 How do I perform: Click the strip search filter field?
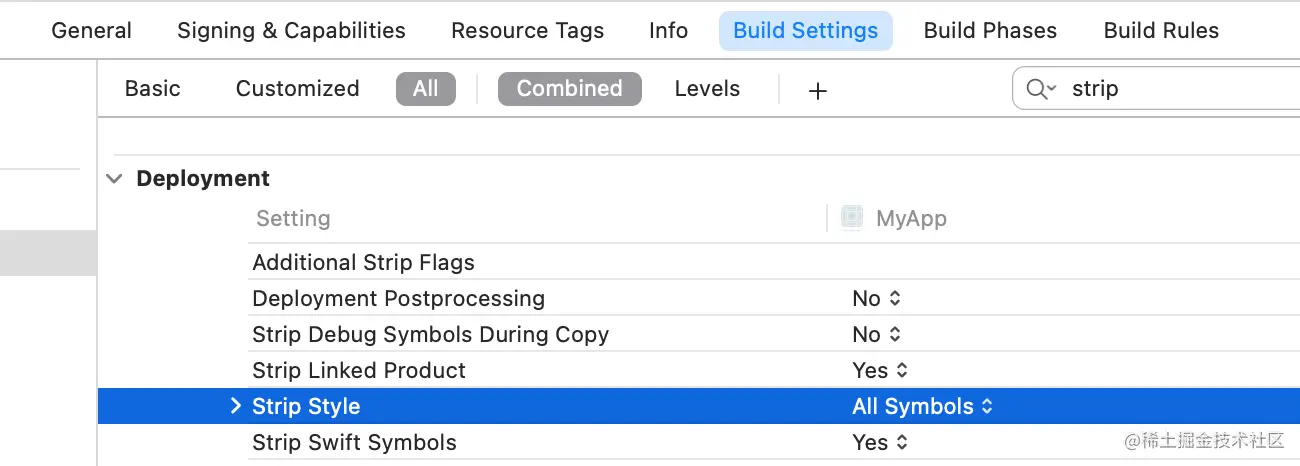(x=1170, y=89)
